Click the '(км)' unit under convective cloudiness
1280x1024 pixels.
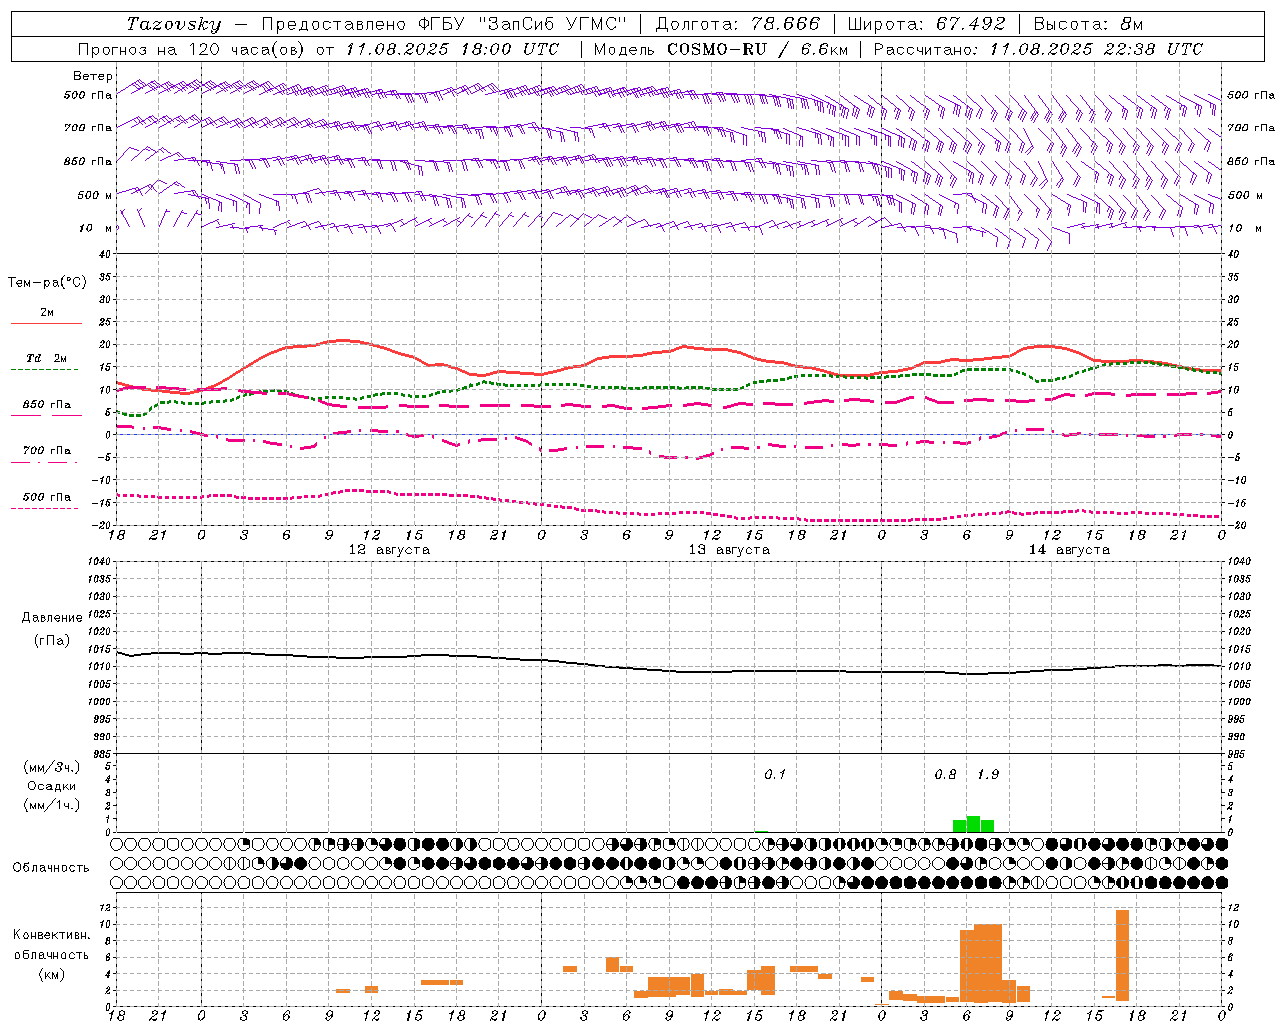pos(52,974)
